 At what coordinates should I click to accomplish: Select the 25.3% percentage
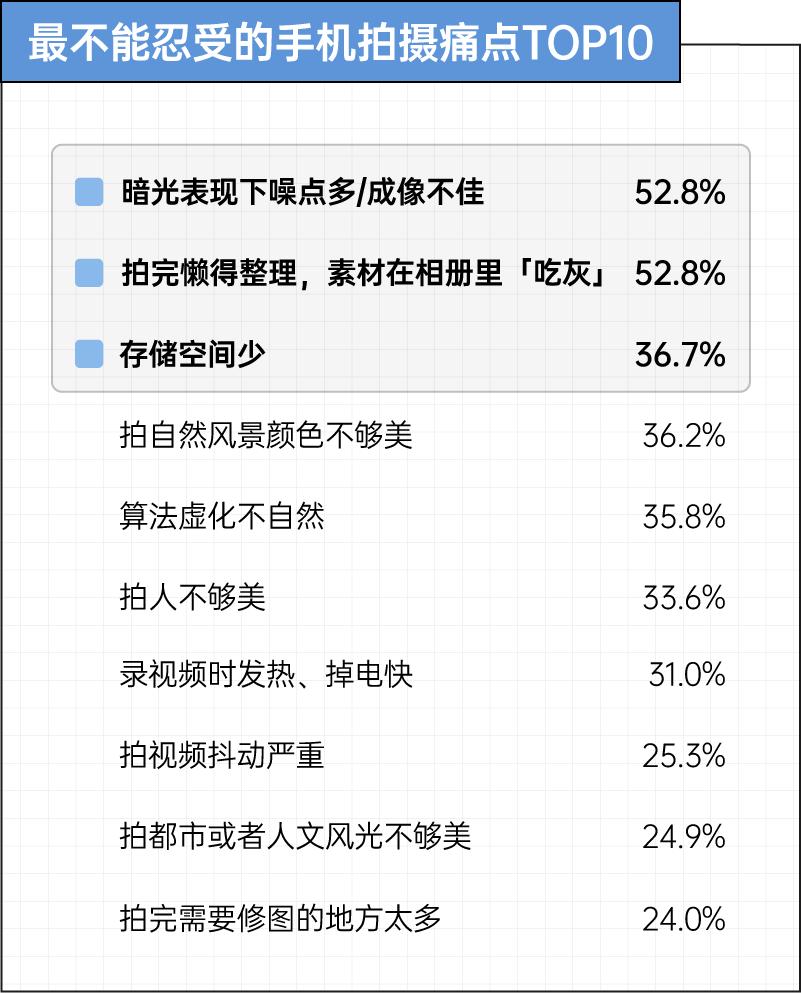pyautogui.click(x=684, y=756)
